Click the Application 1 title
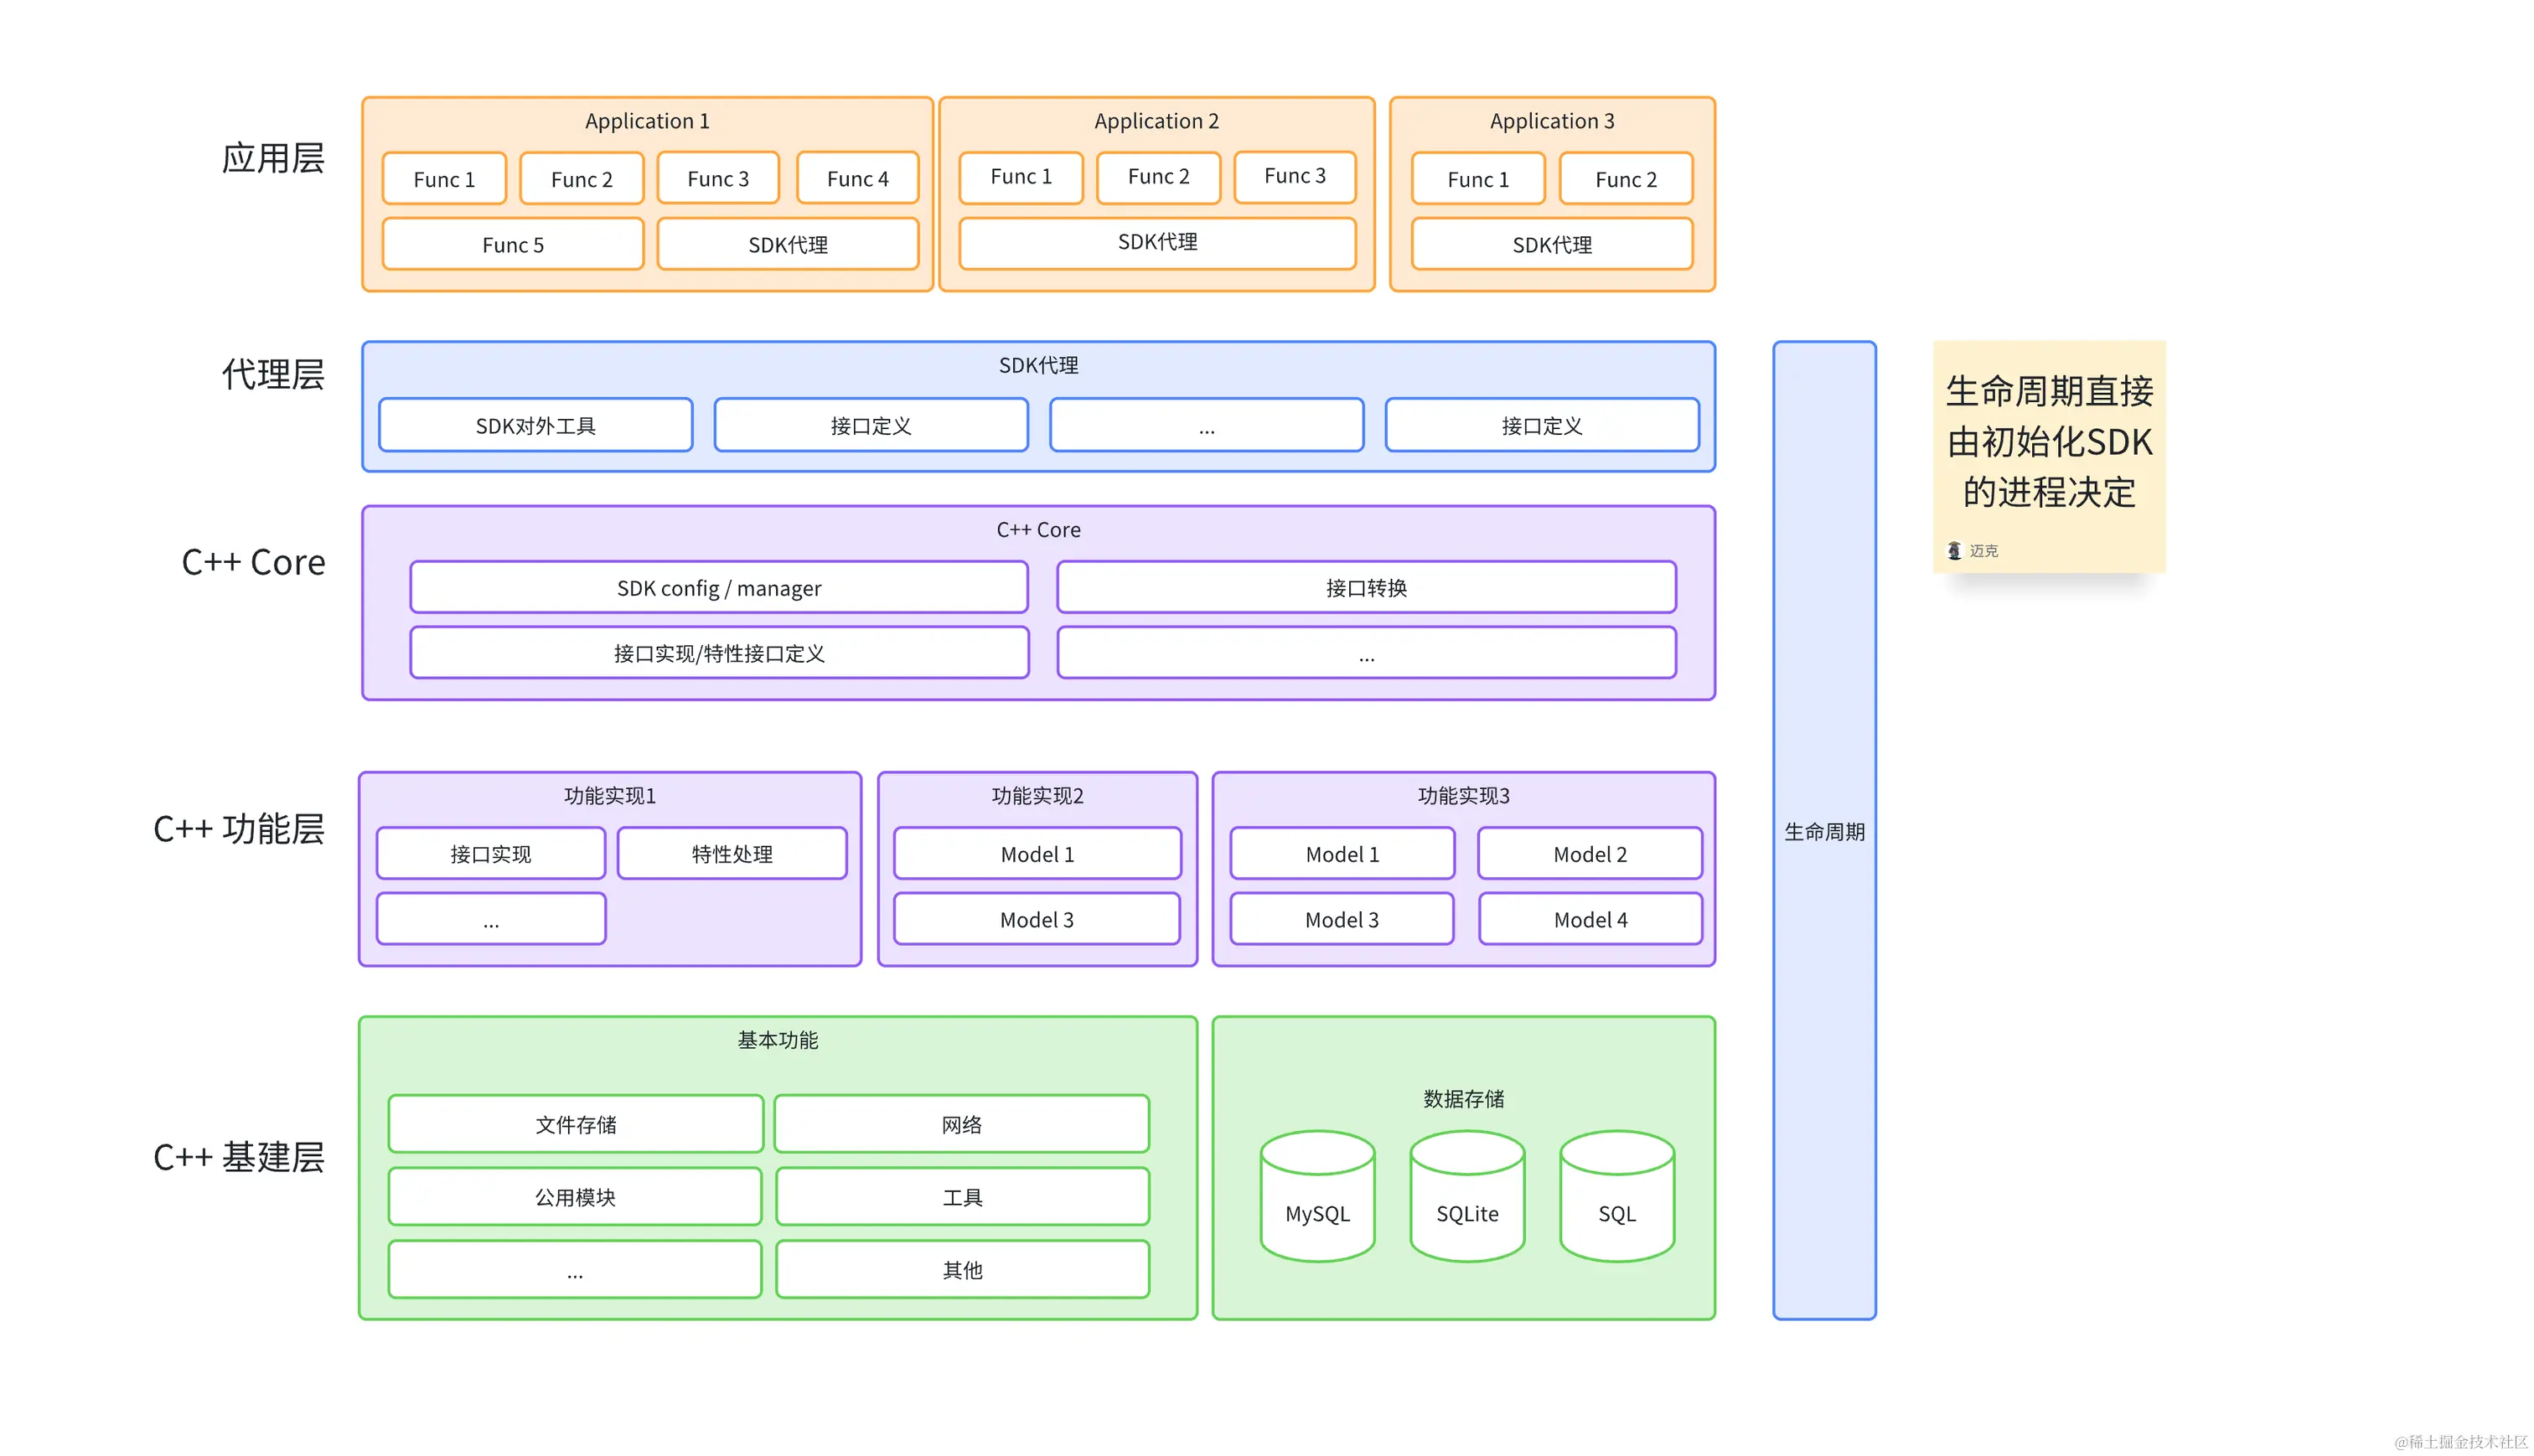 (x=647, y=121)
